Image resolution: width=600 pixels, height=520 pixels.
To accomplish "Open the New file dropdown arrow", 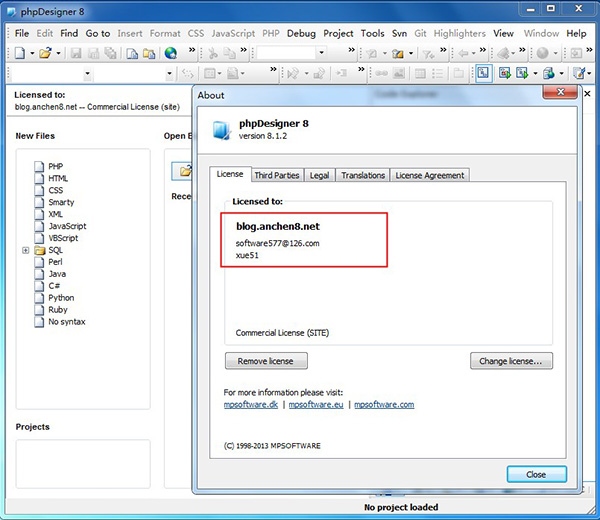I will [x=32, y=53].
